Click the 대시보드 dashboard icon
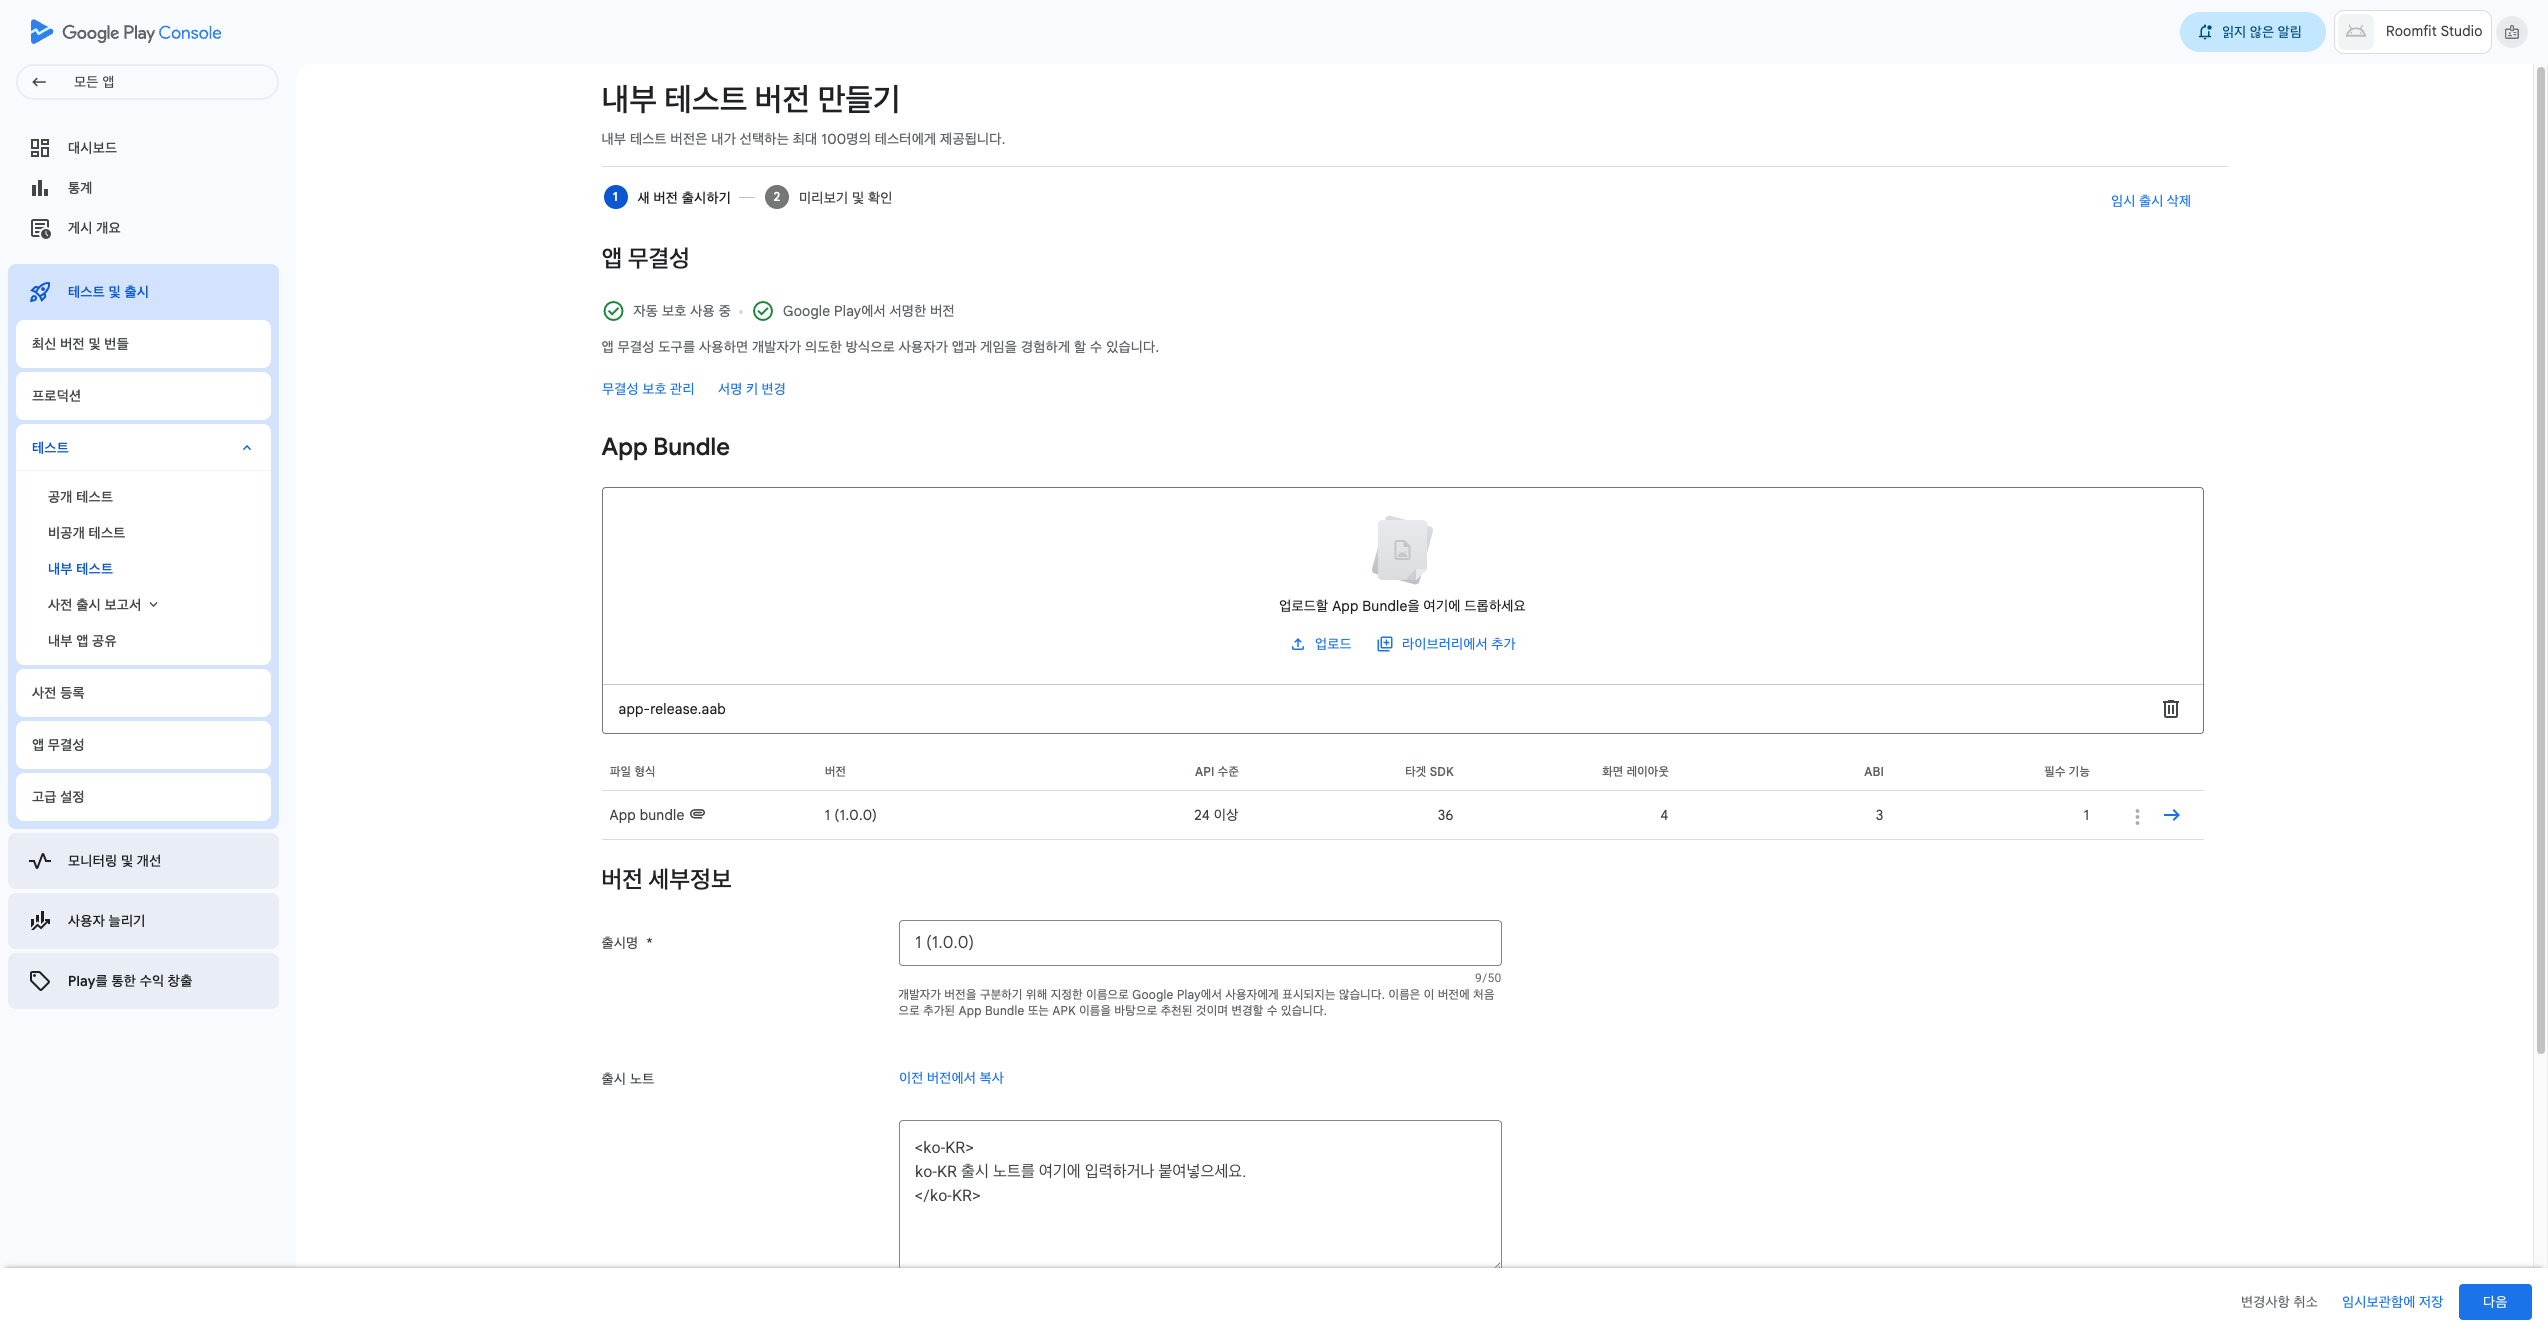 coord(40,148)
